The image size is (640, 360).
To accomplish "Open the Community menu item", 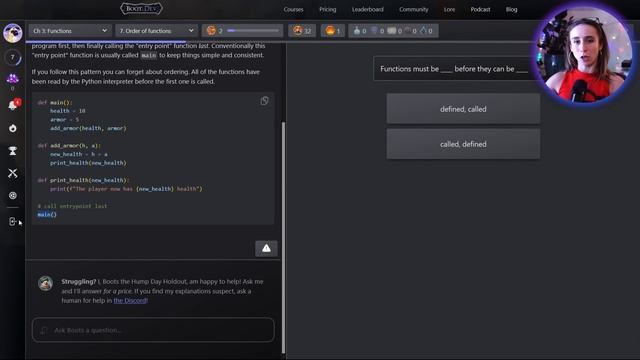I will click(413, 9).
